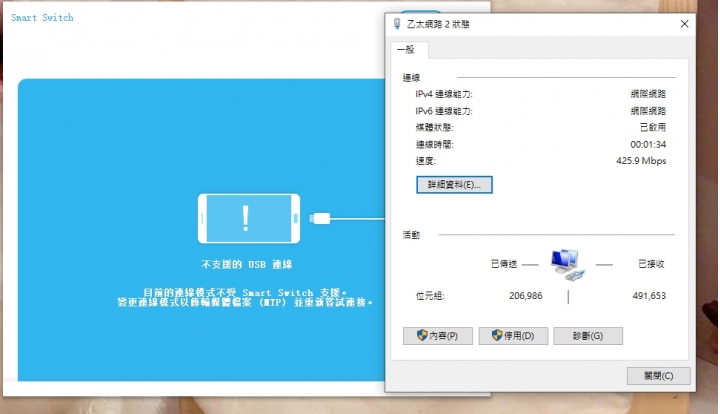Select received bytes value 491,653
The height and width of the screenshot is (414, 720).
click(649, 296)
